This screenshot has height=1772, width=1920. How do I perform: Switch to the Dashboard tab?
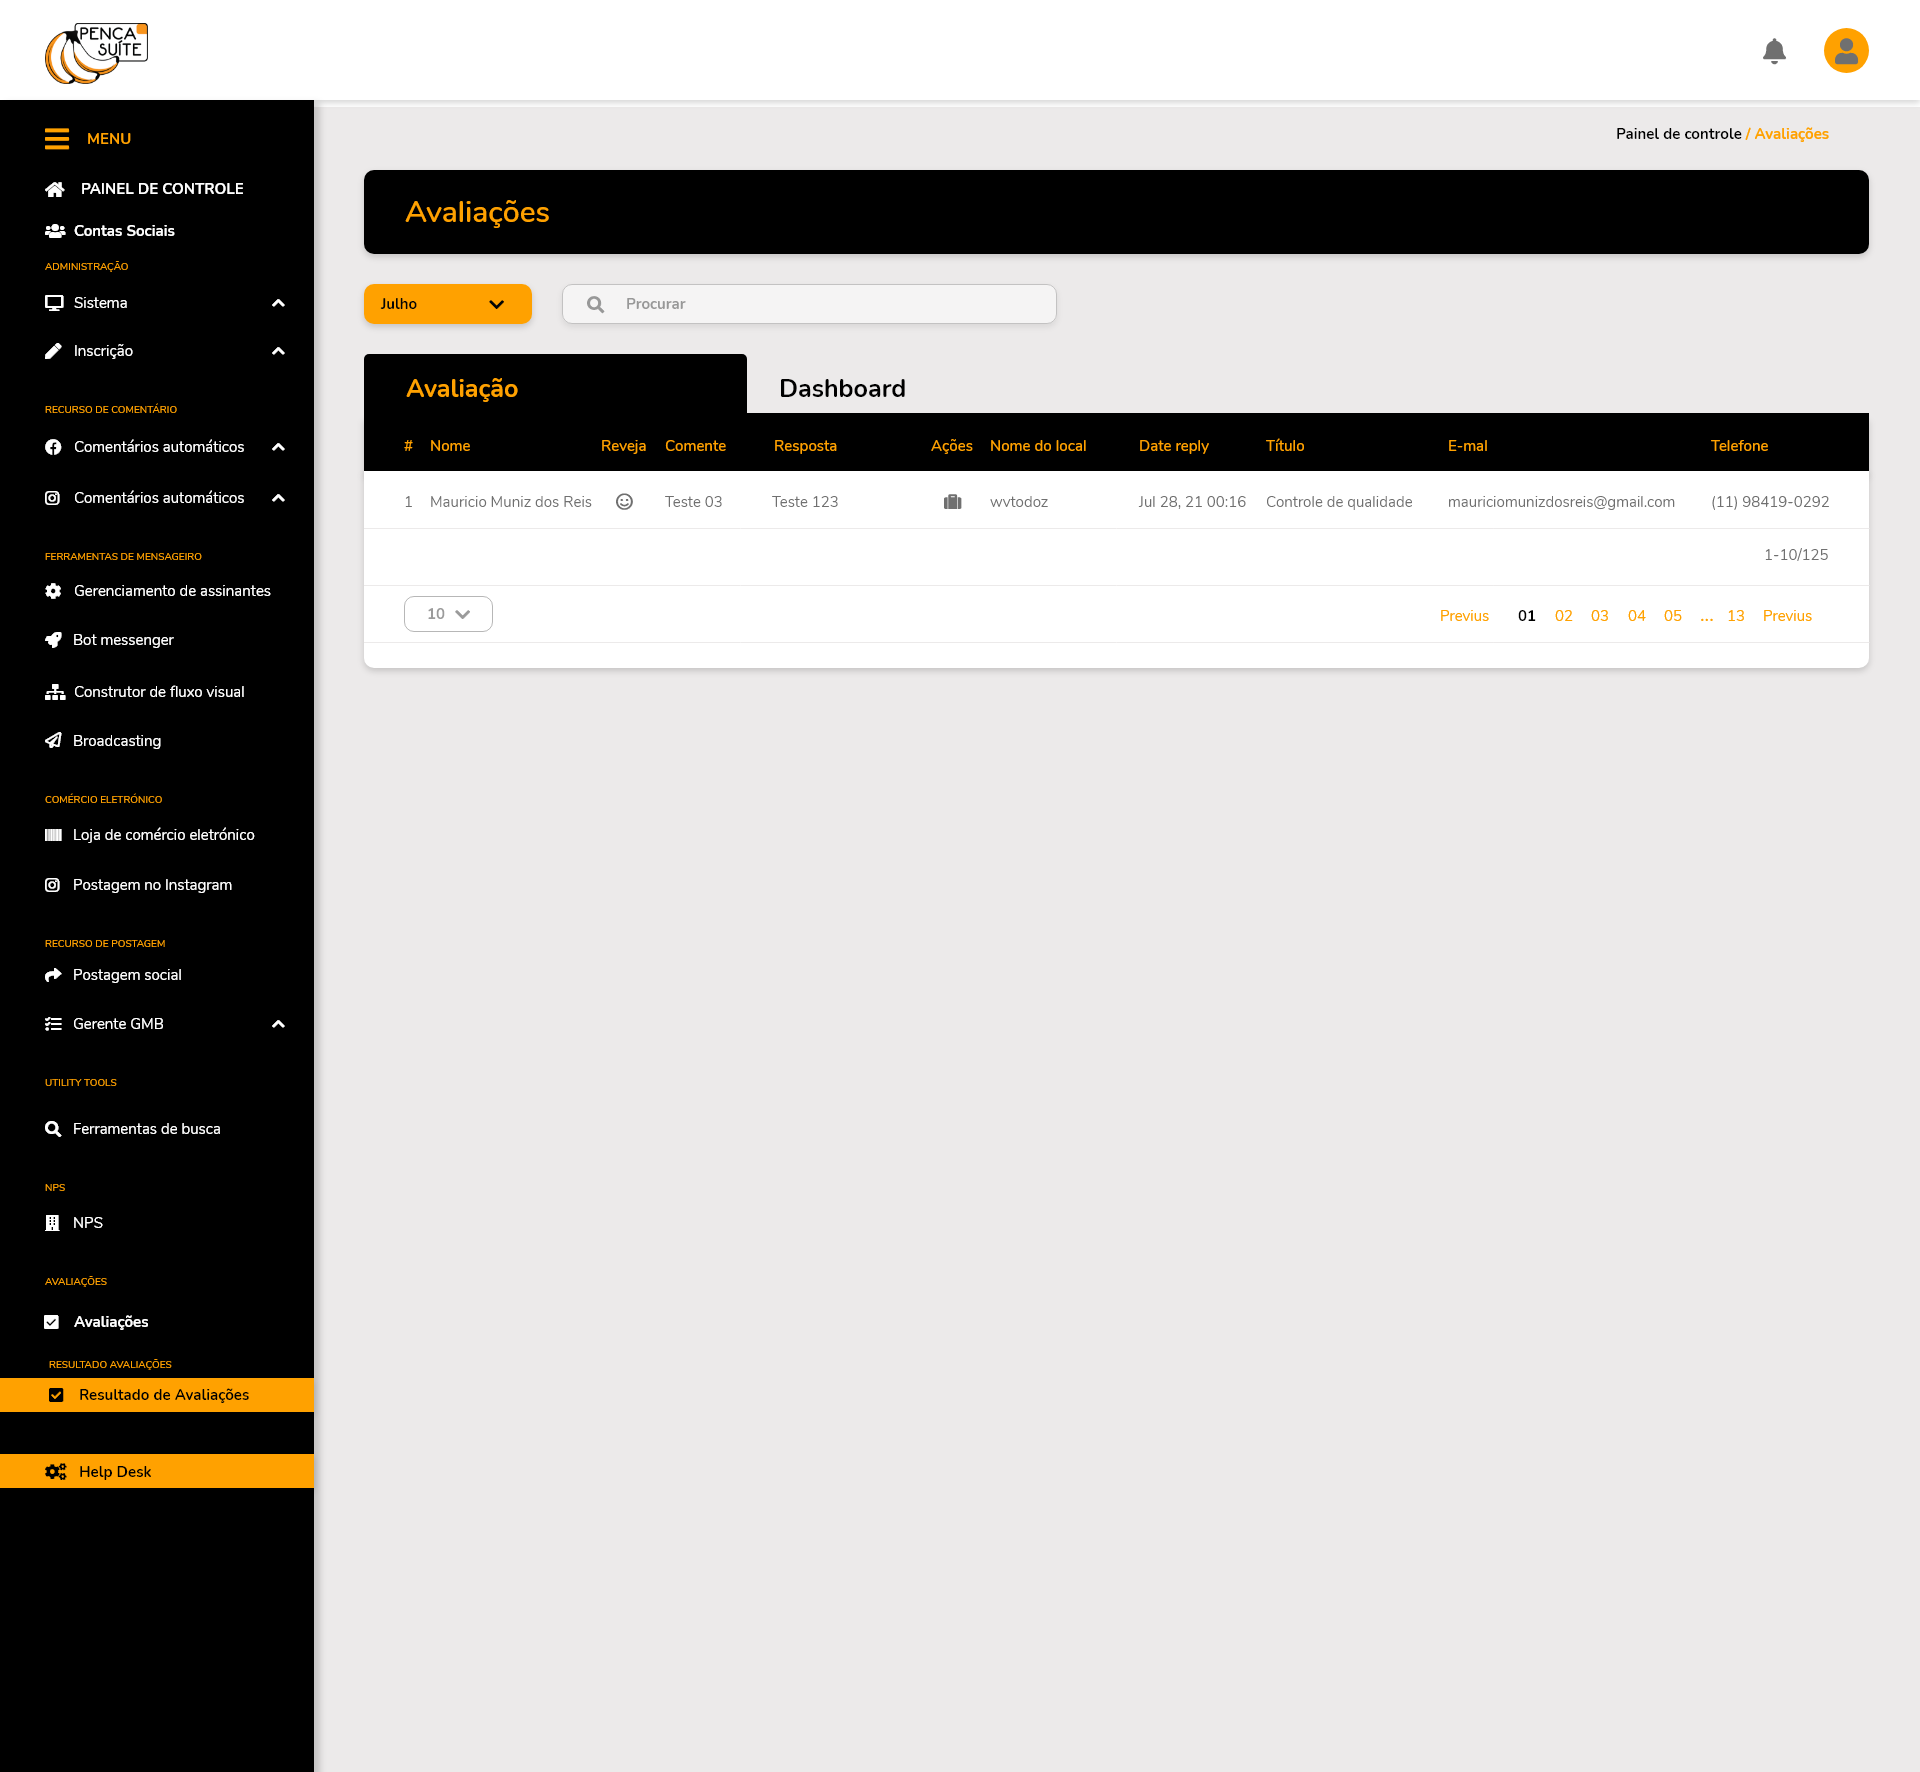pos(842,388)
